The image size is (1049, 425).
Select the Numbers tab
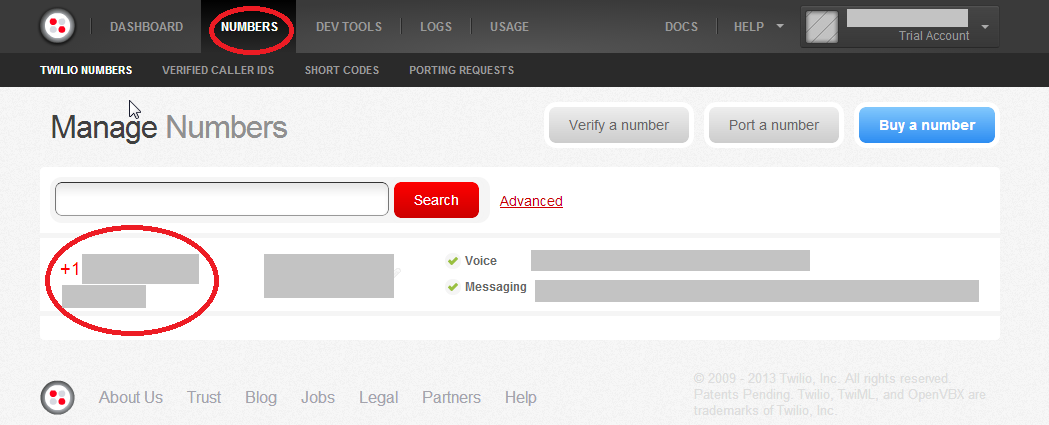click(x=249, y=27)
